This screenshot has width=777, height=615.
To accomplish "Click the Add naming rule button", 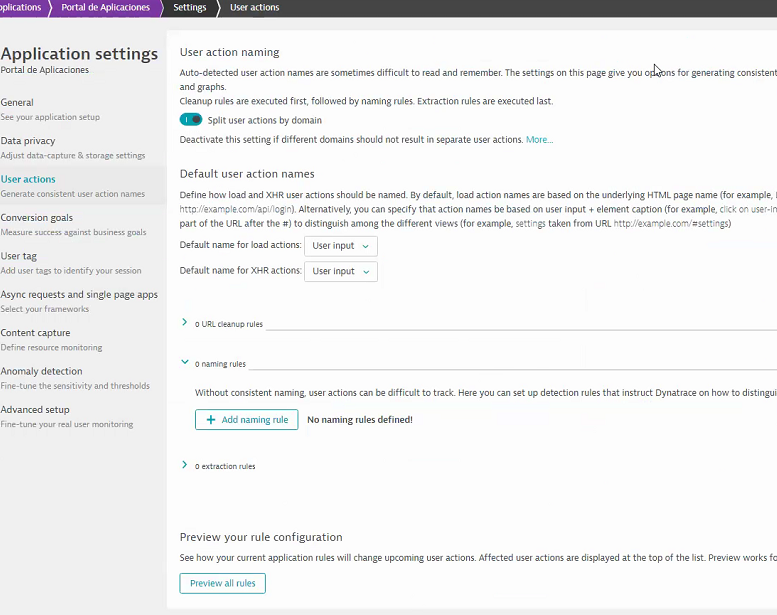I will (x=246, y=420).
